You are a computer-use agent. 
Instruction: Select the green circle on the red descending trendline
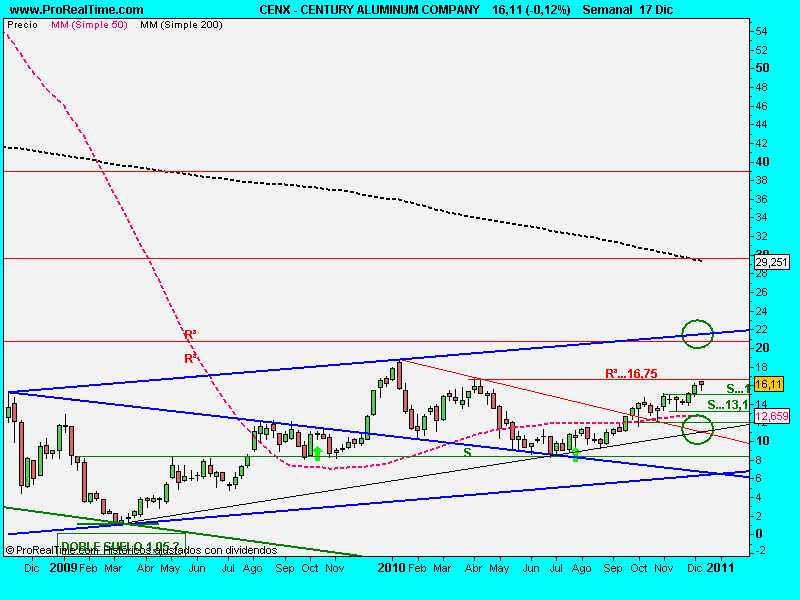[697, 429]
